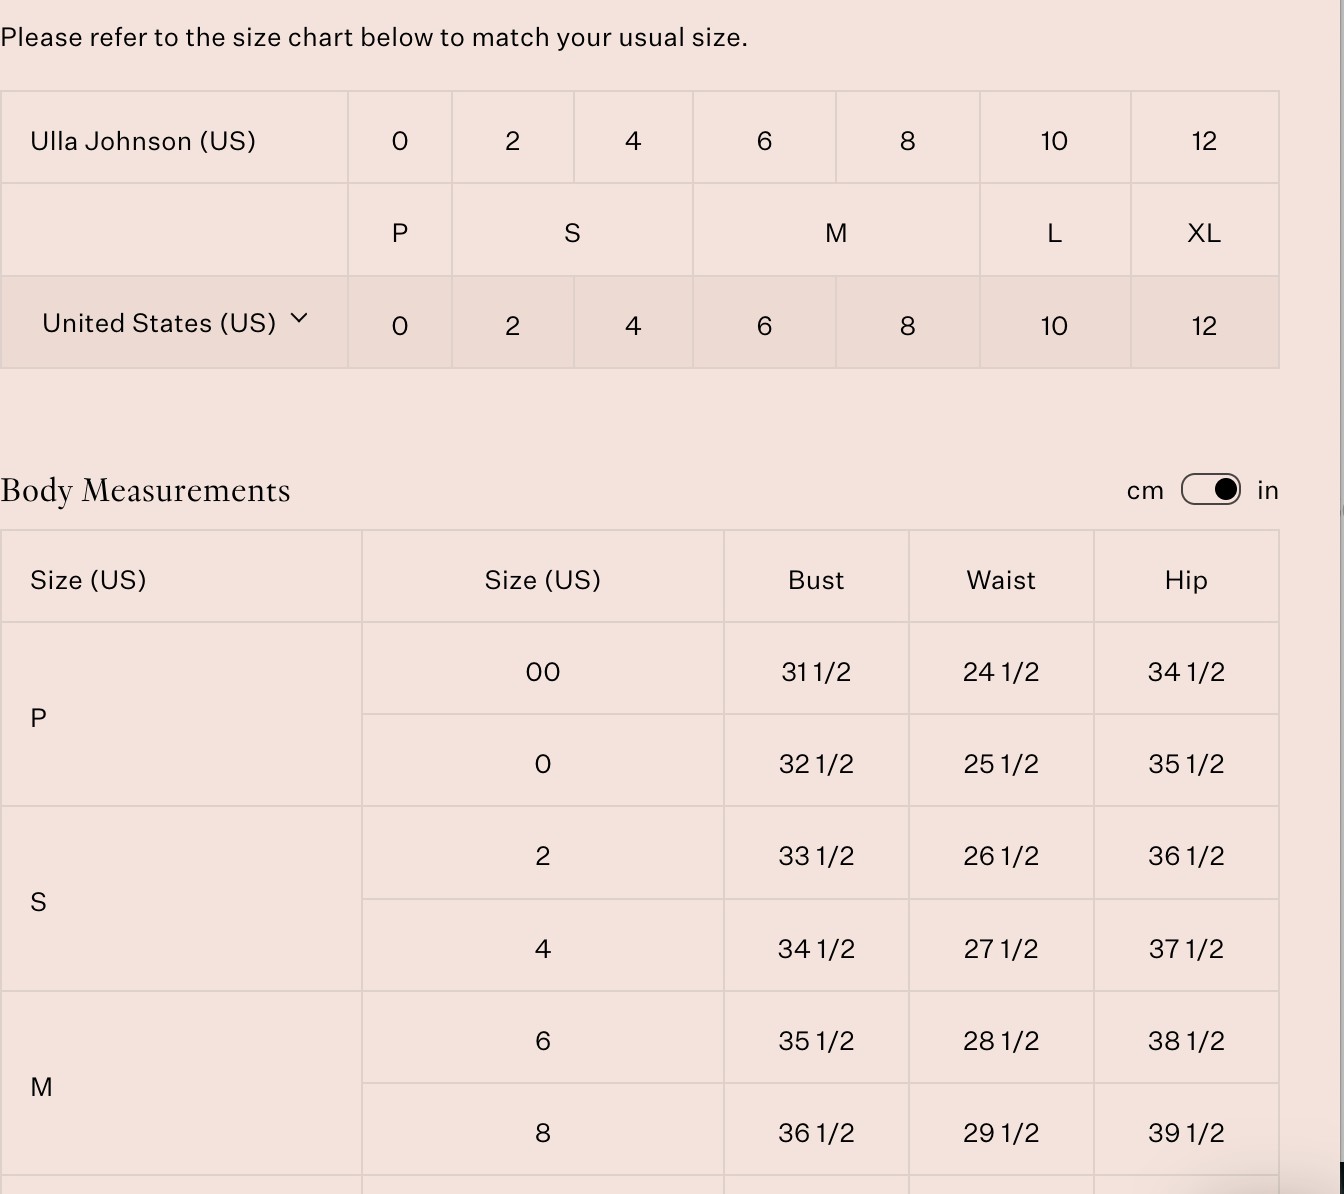Select the cm unit label
This screenshot has height=1194, width=1344.
[x=1145, y=491]
